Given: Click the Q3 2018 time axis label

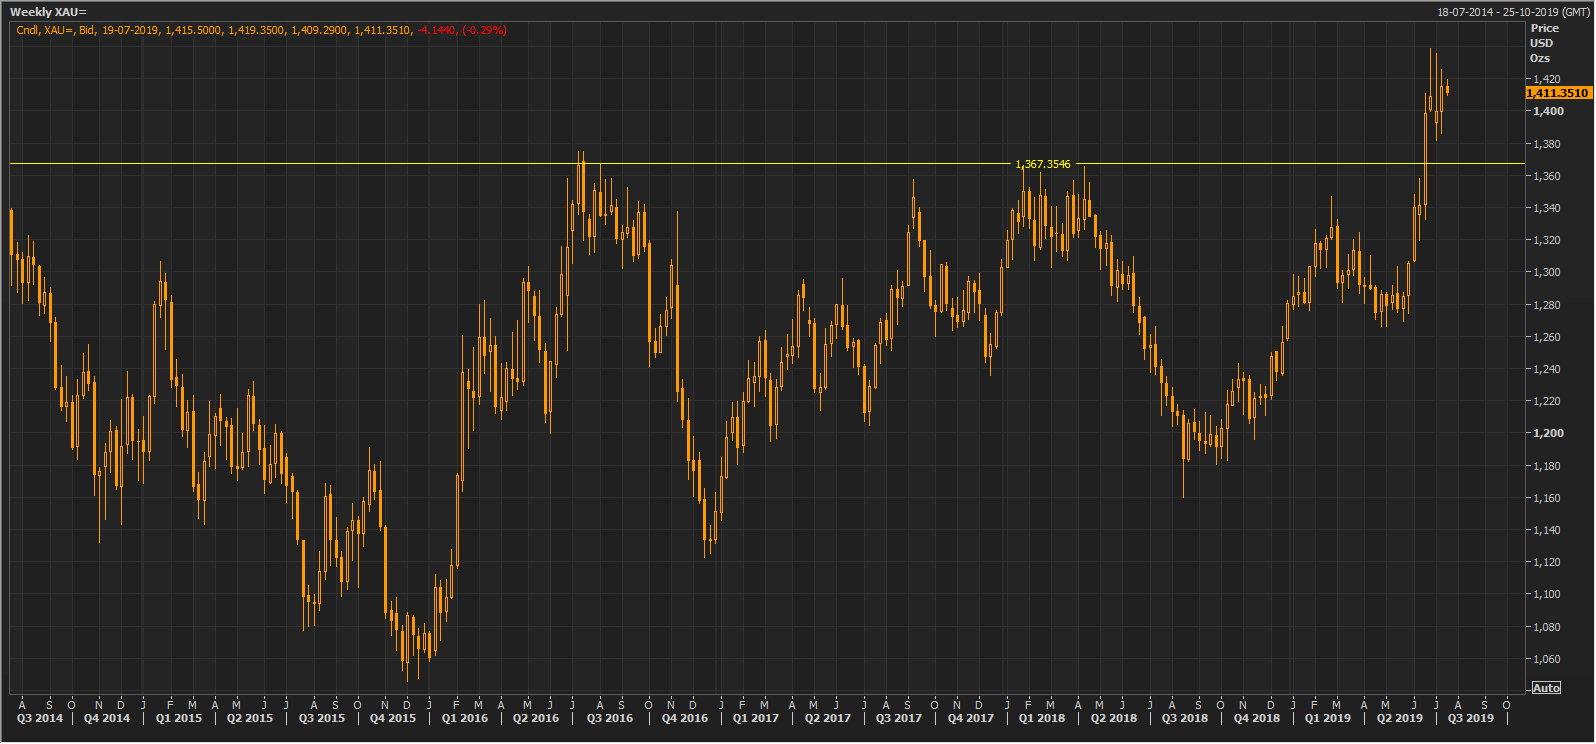Looking at the screenshot, I should [1185, 718].
